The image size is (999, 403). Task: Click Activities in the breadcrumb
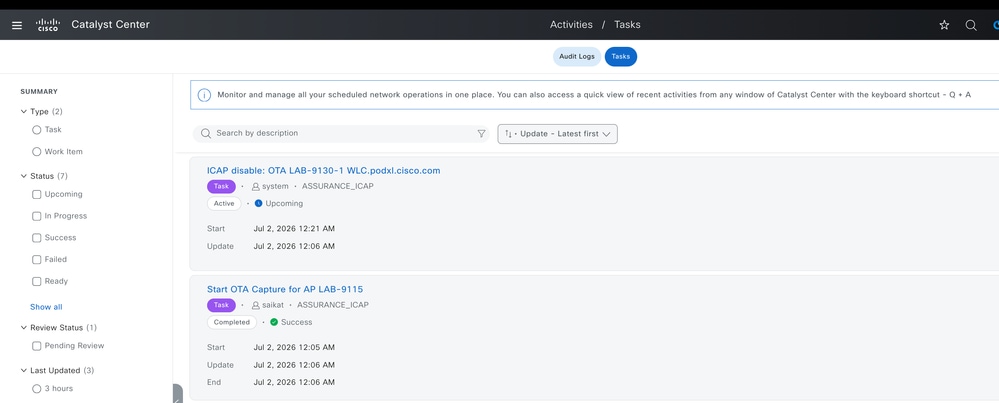pyautogui.click(x=571, y=25)
